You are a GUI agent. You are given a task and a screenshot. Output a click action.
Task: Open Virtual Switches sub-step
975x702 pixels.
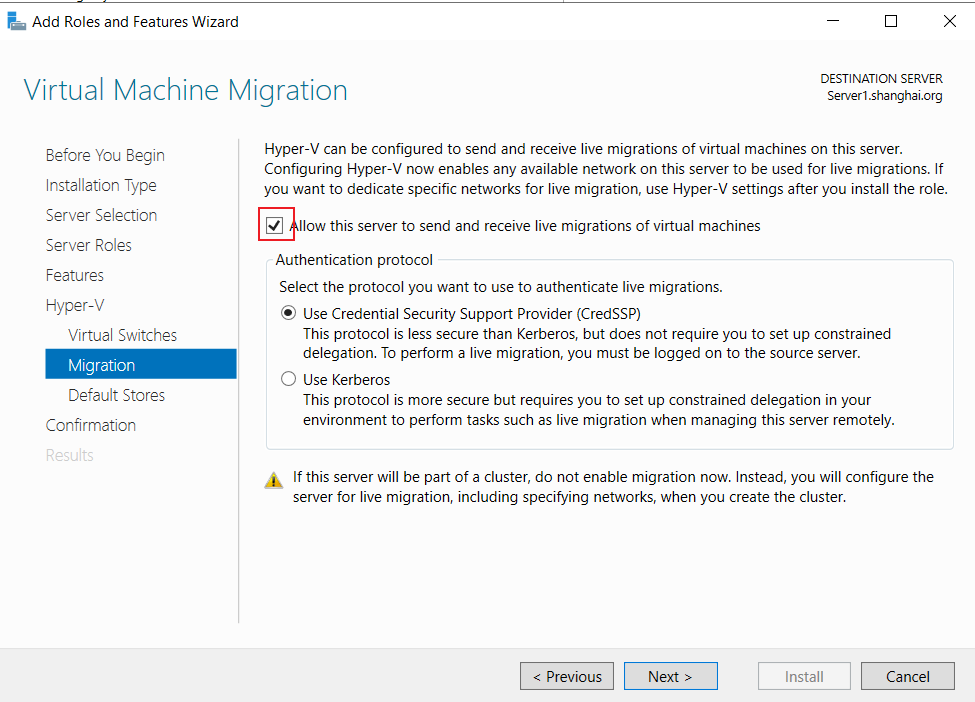pos(122,335)
